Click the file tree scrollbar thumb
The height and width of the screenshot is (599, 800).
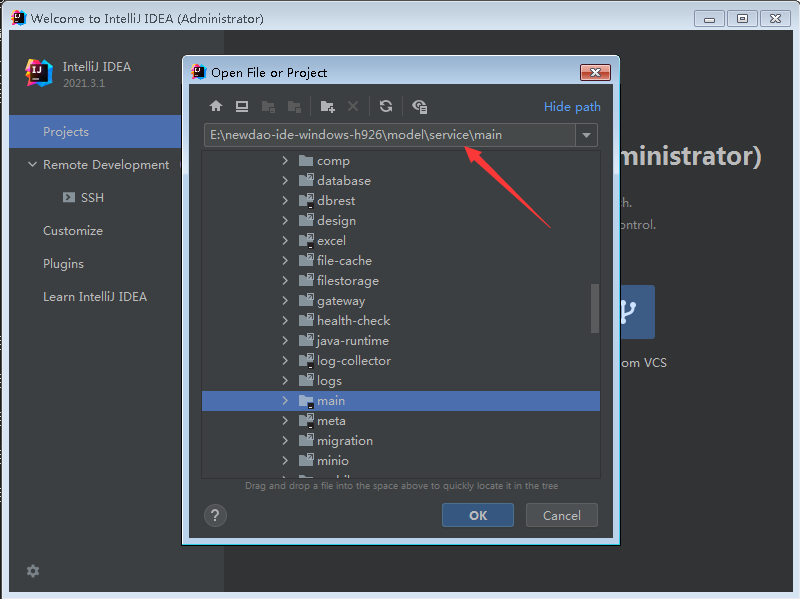(x=595, y=308)
